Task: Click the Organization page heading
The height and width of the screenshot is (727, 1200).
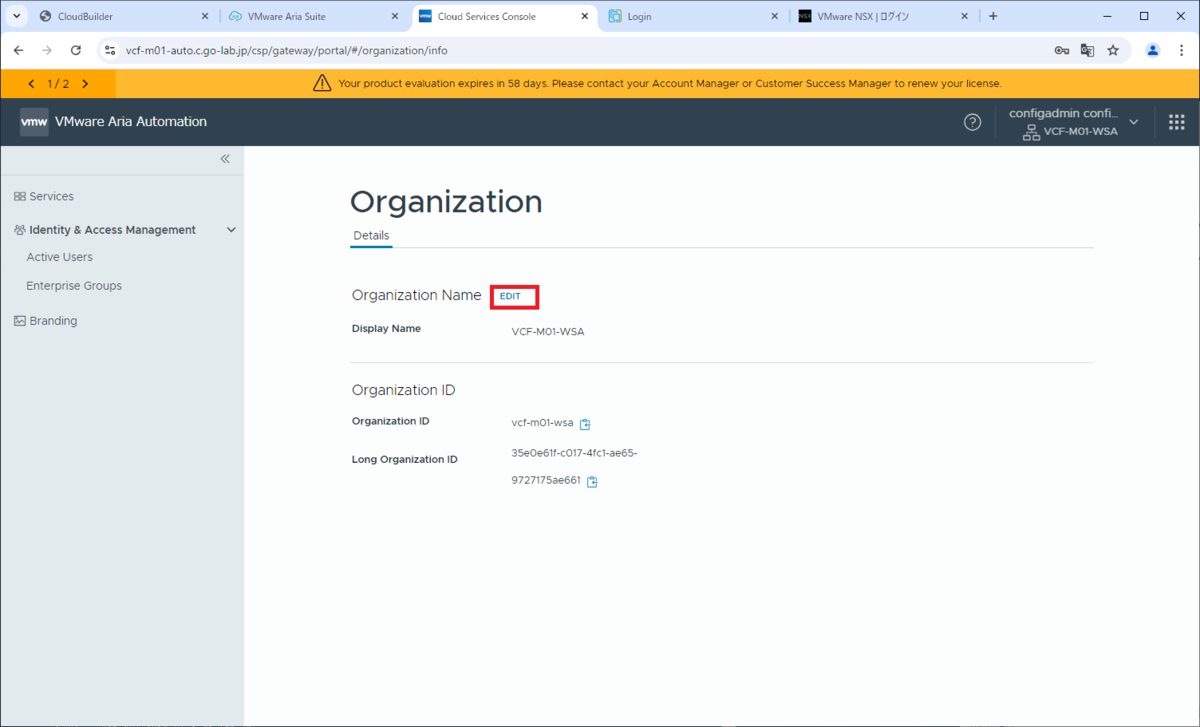Action: (446, 202)
